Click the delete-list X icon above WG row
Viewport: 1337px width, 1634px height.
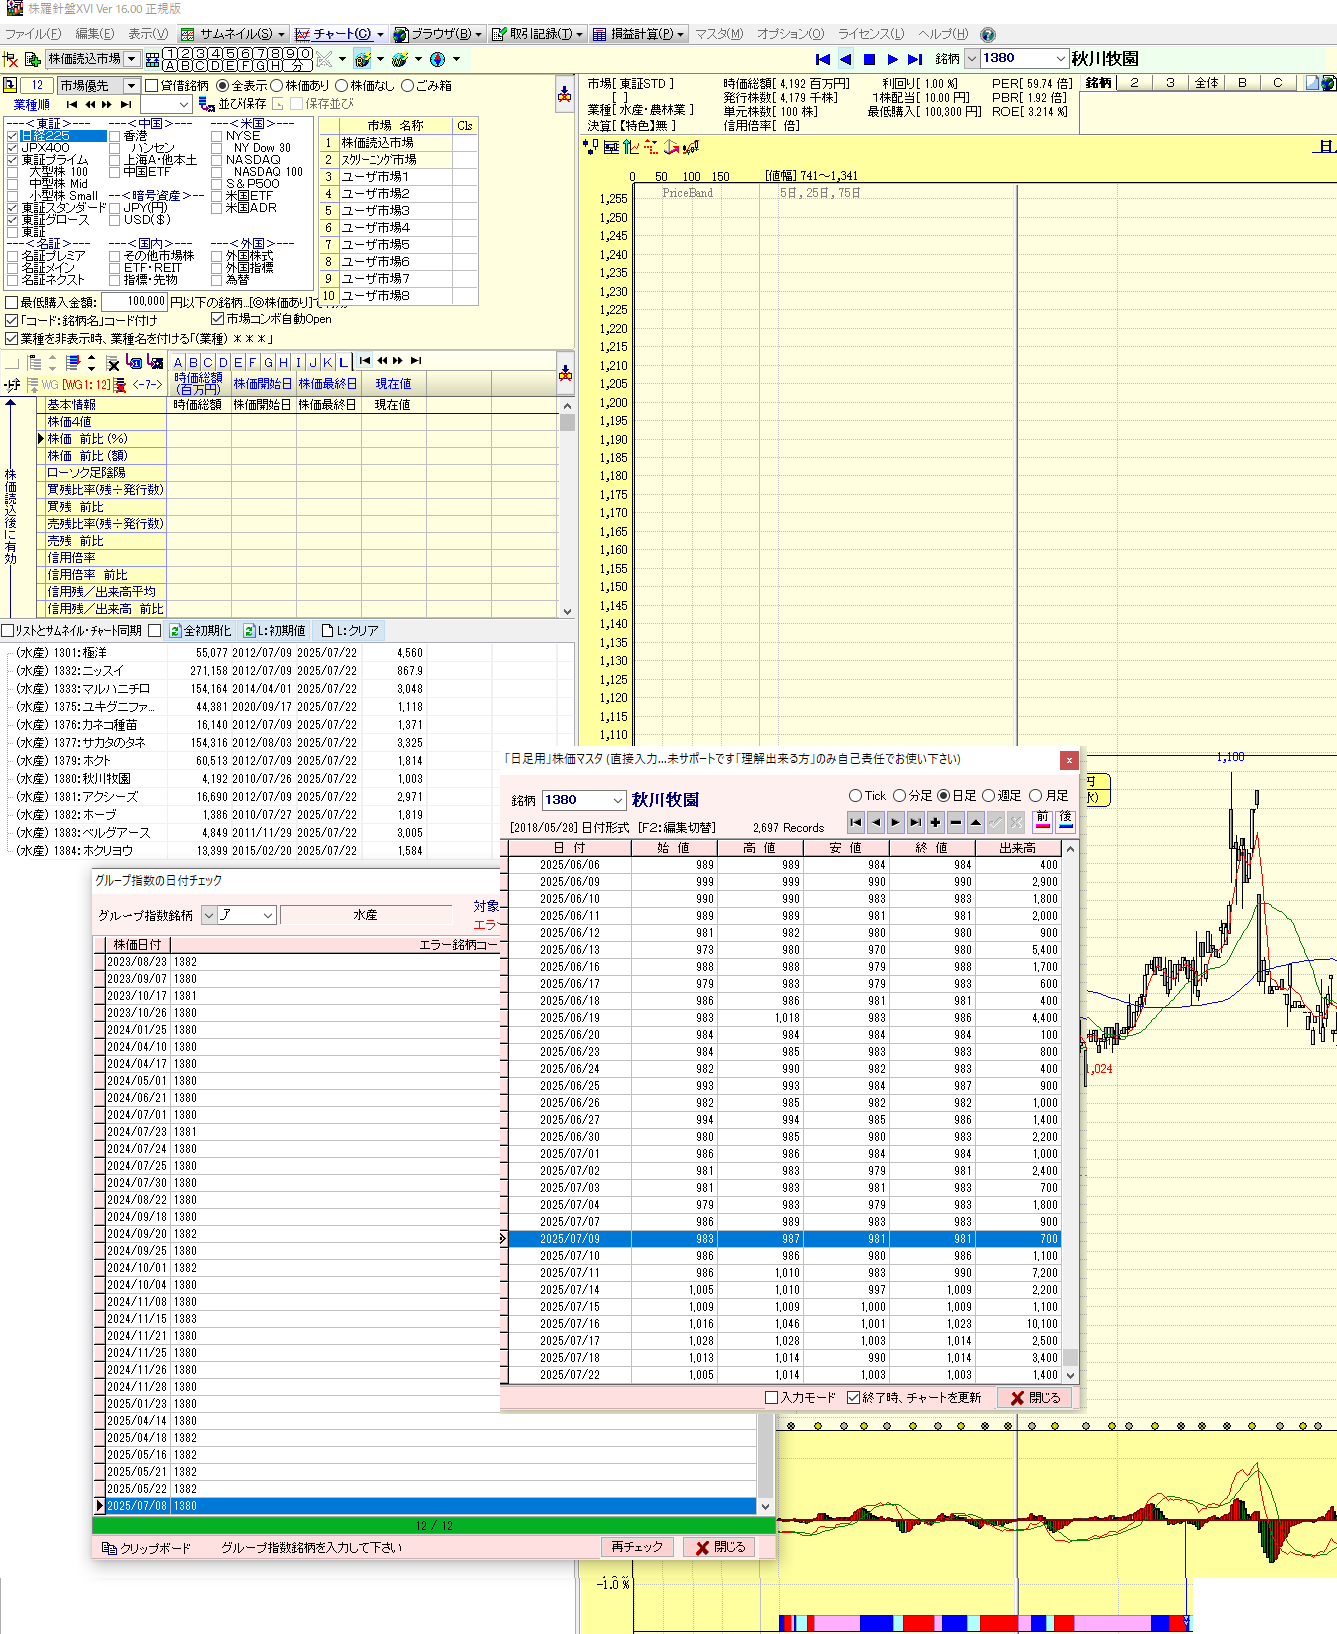[113, 362]
